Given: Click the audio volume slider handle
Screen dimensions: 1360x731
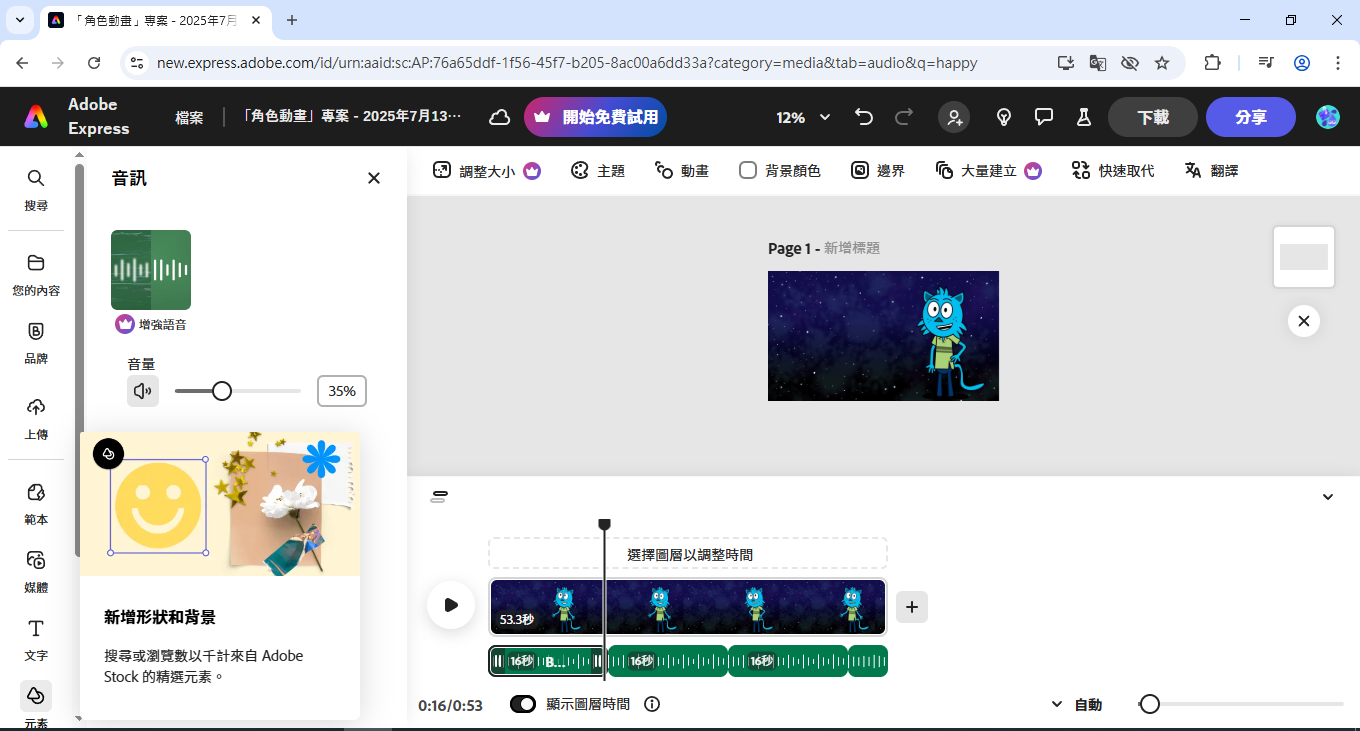Looking at the screenshot, I should click(x=222, y=391).
